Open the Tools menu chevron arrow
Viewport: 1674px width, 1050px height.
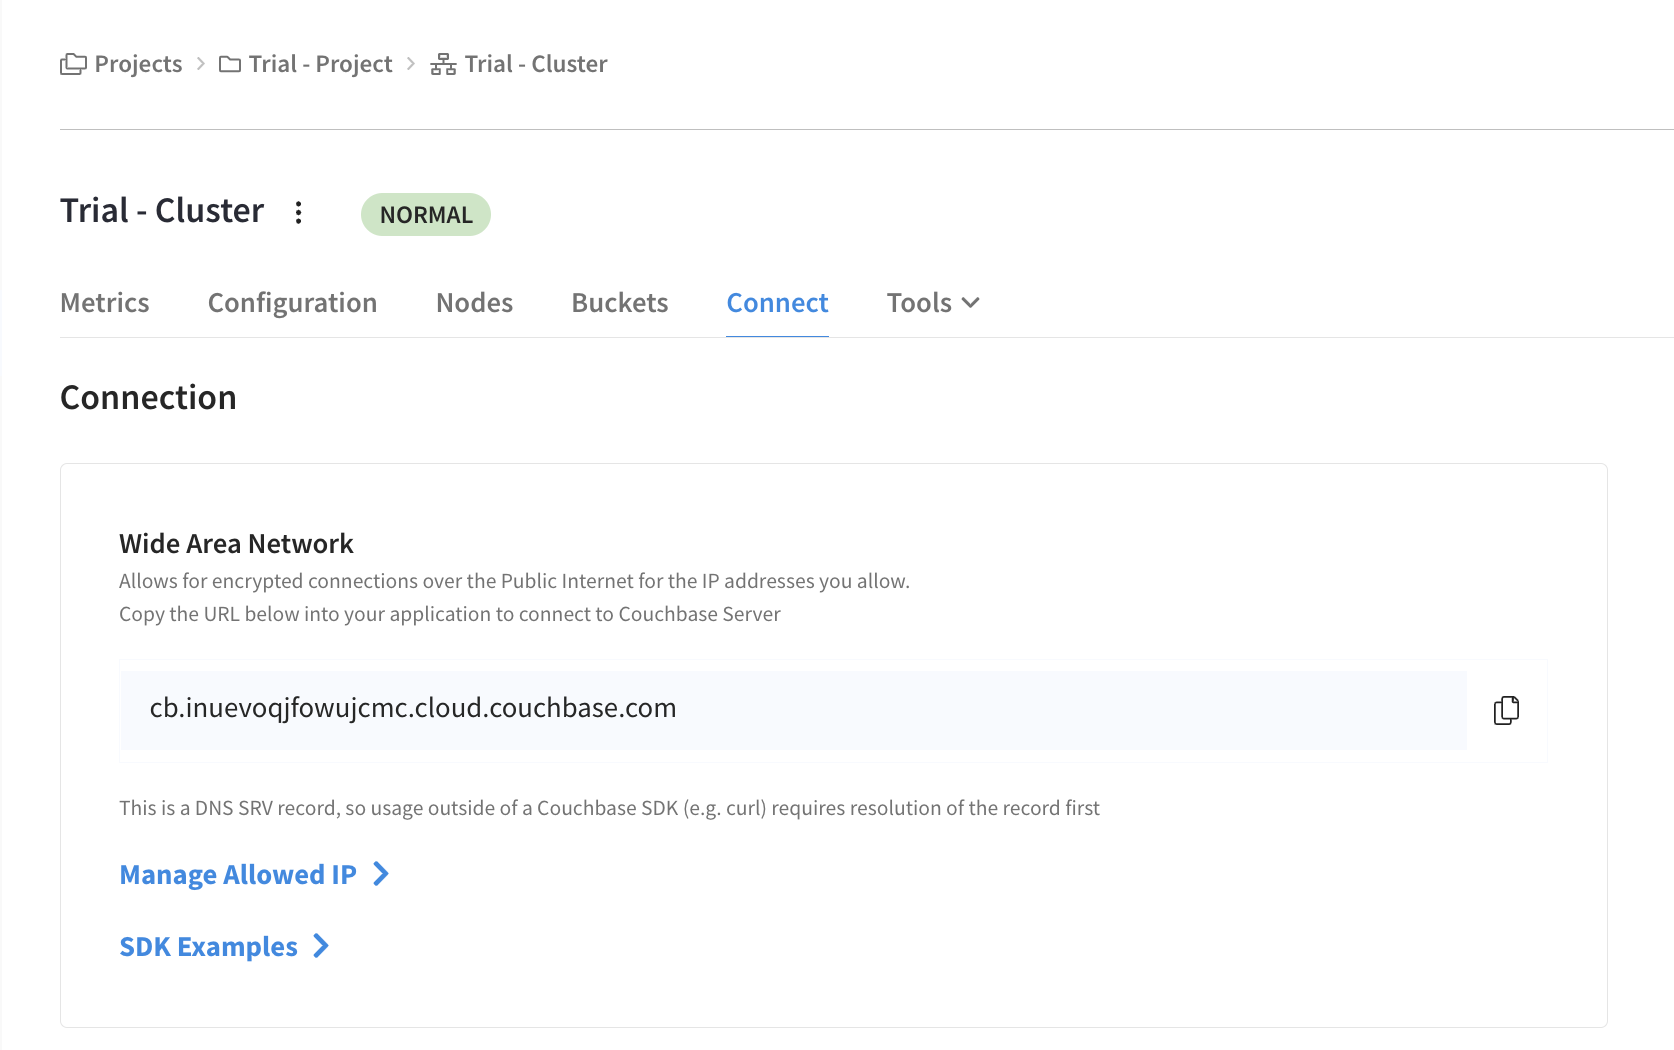pyautogui.click(x=971, y=302)
